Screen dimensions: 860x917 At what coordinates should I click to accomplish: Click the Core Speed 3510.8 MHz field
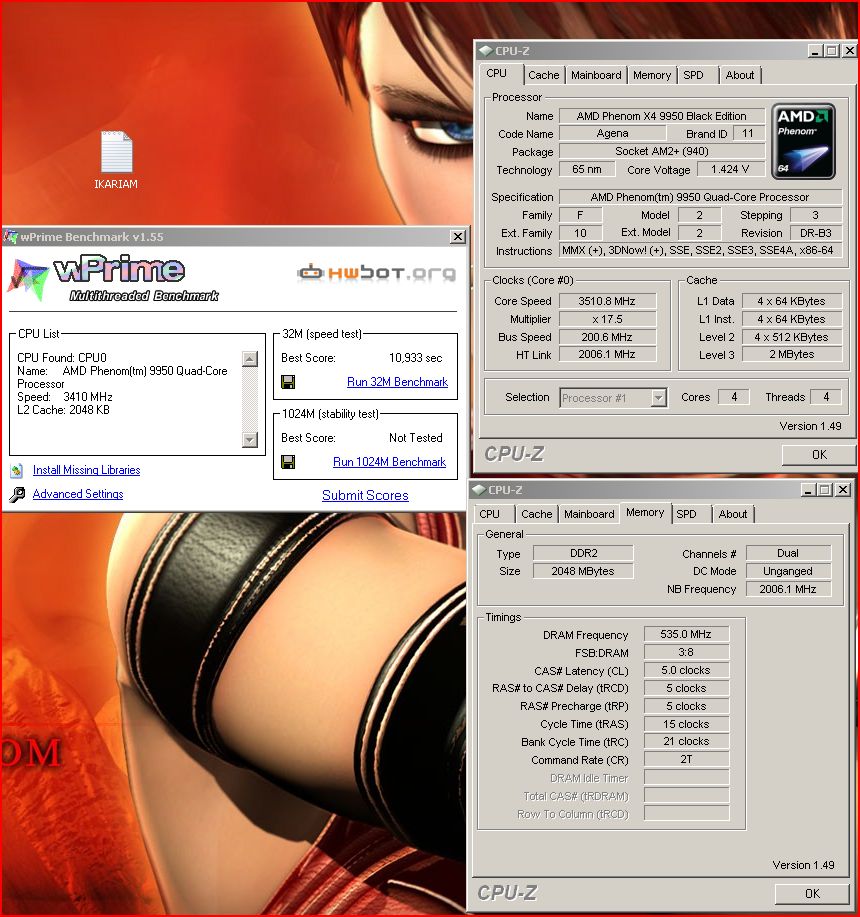pyautogui.click(x=607, y=301)
